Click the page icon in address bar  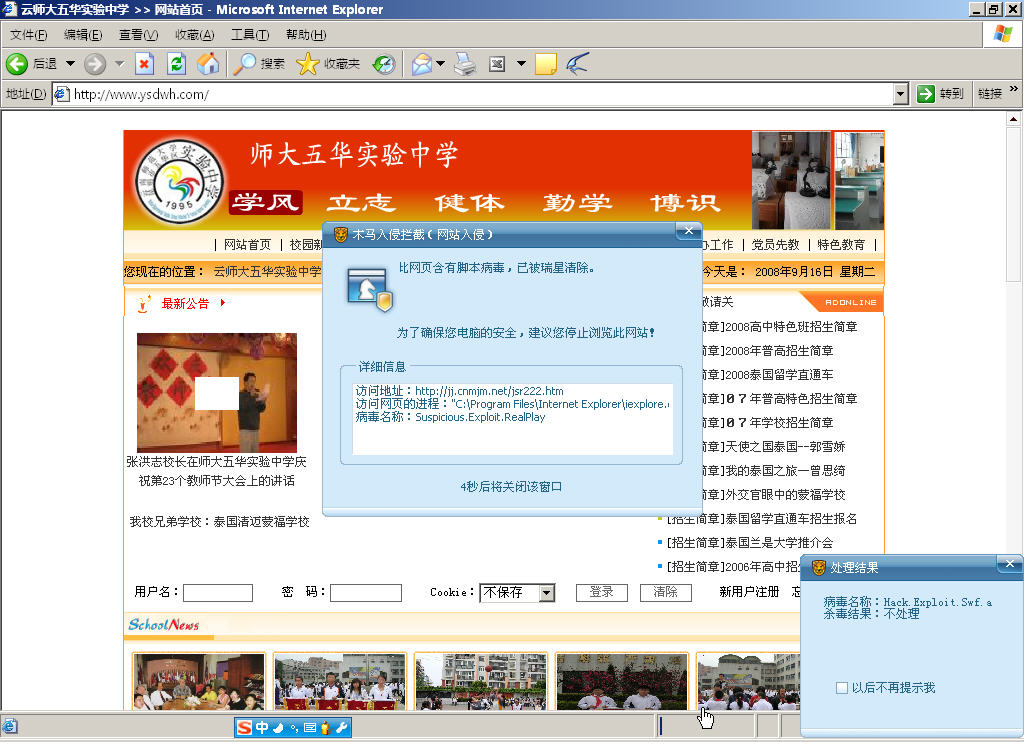pos(62,94)
